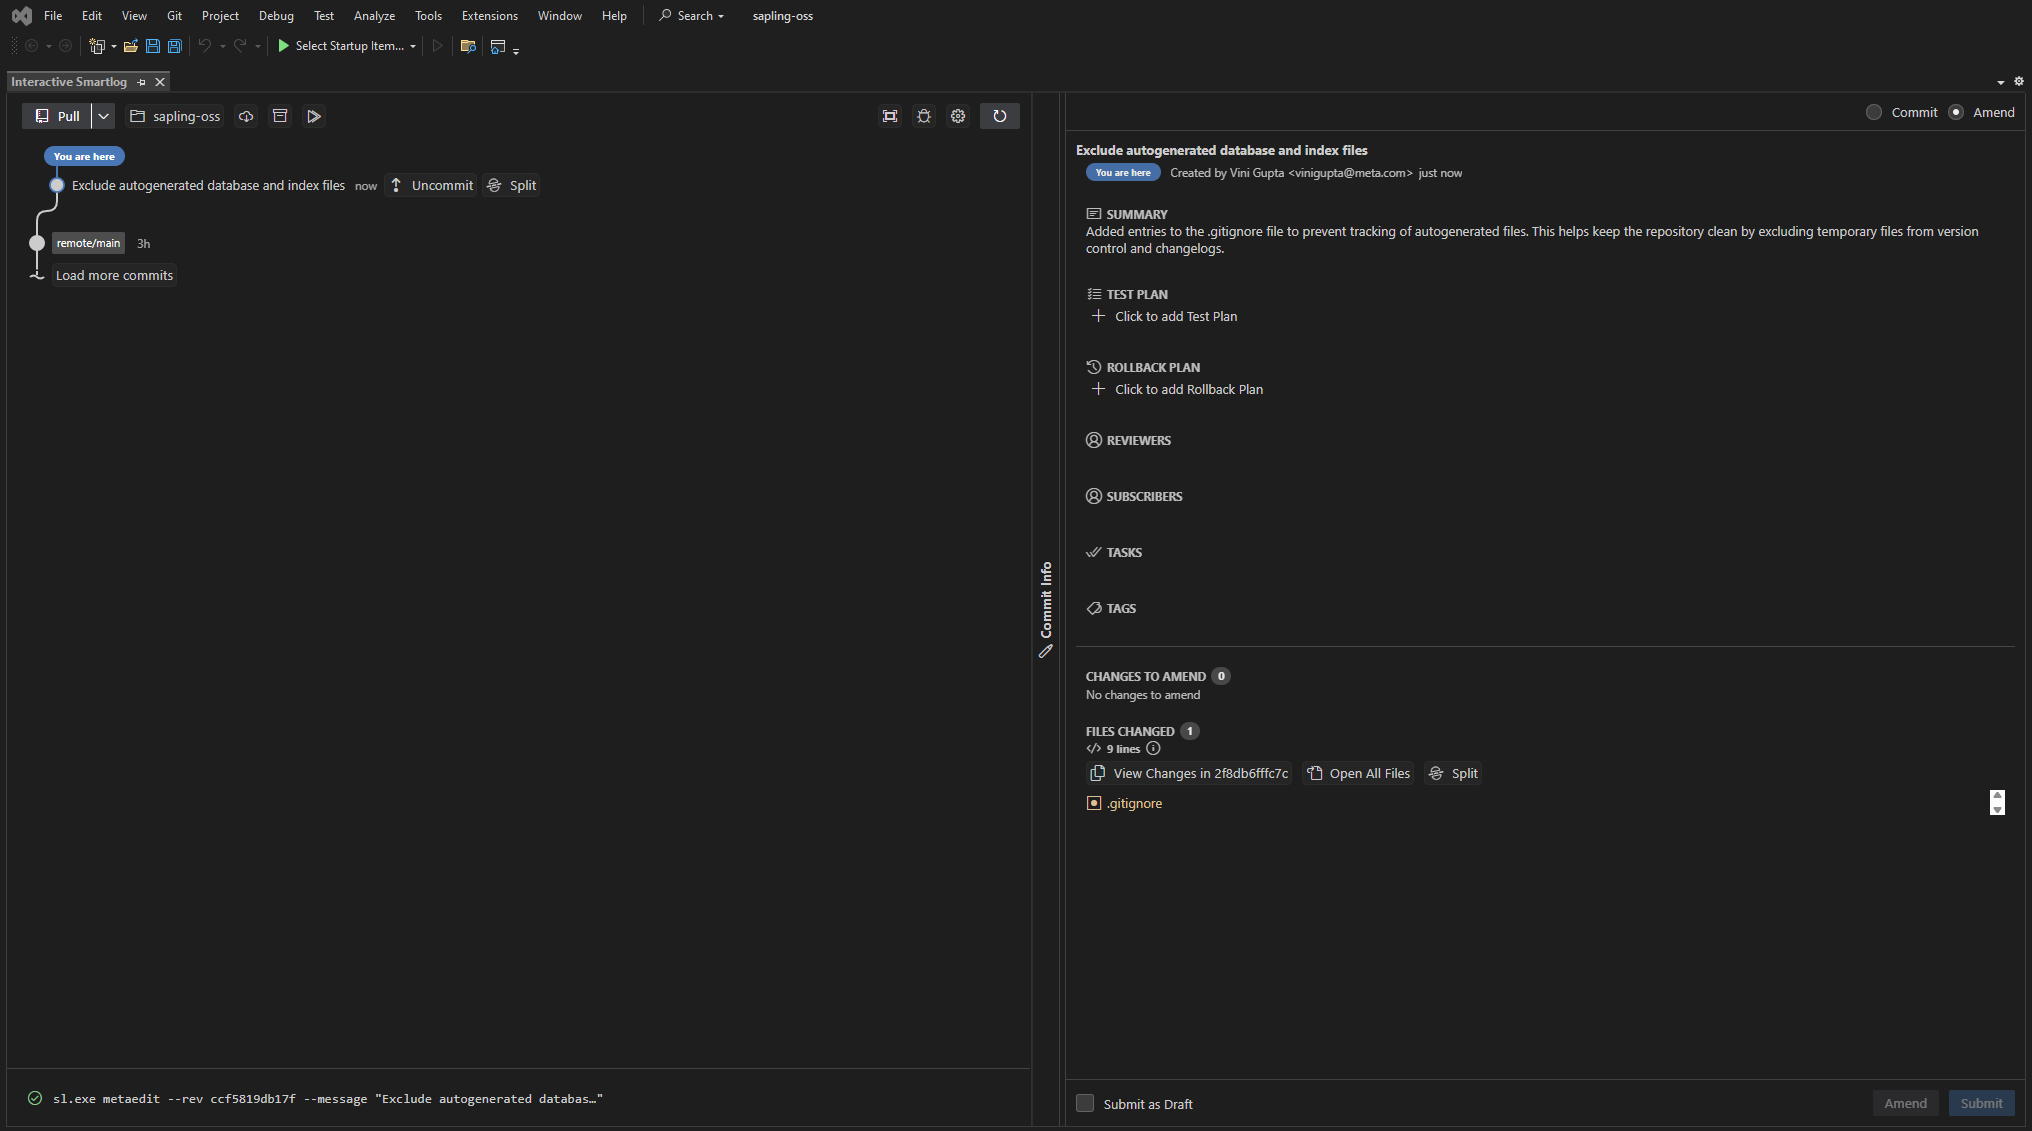The height and width of the screenshot is (1131, 2032).
Task: Open the File menu
Action: [x=53, y=16]
